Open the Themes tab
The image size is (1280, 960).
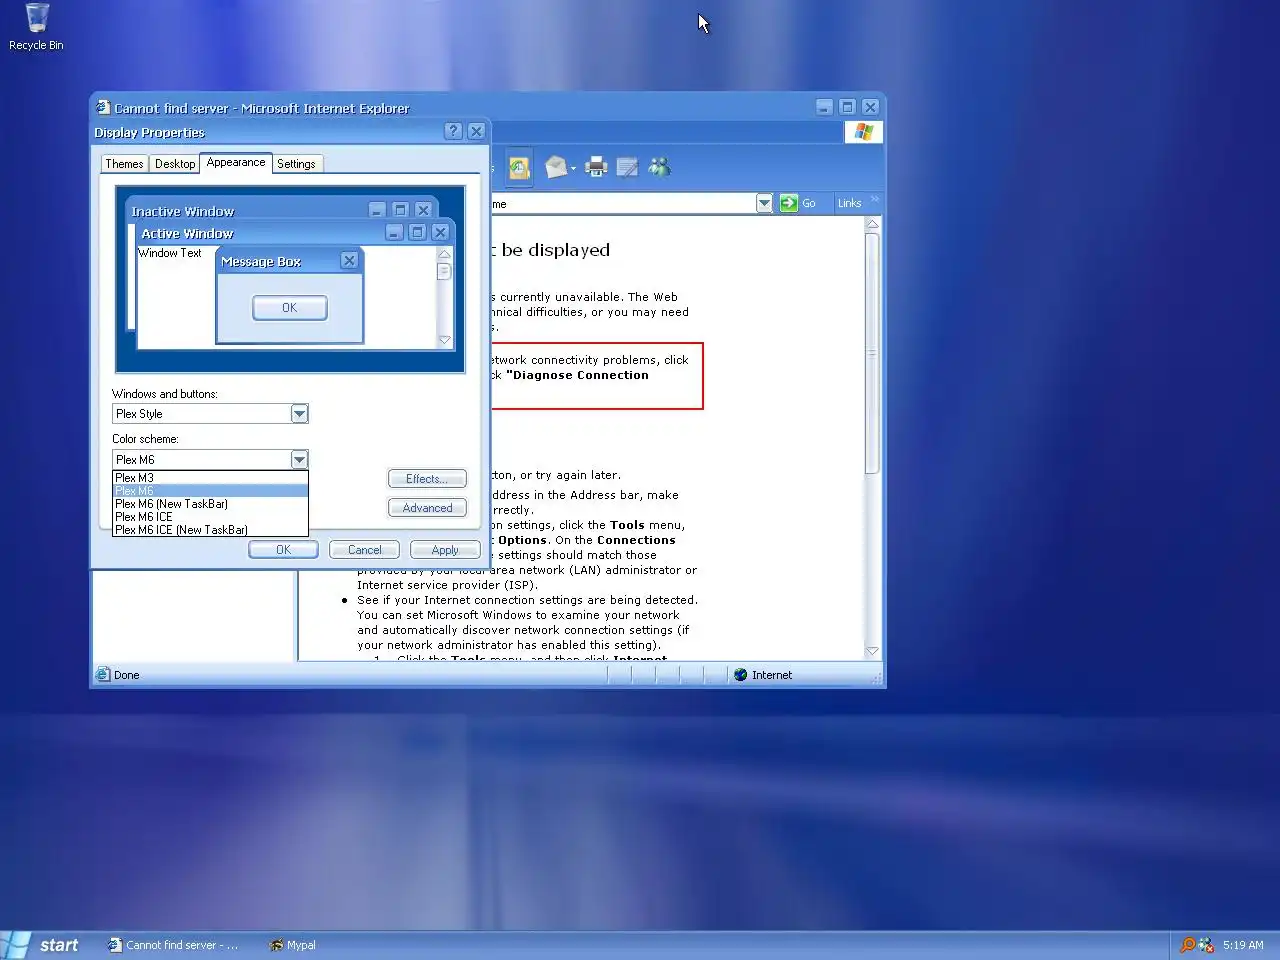point(125,164)
